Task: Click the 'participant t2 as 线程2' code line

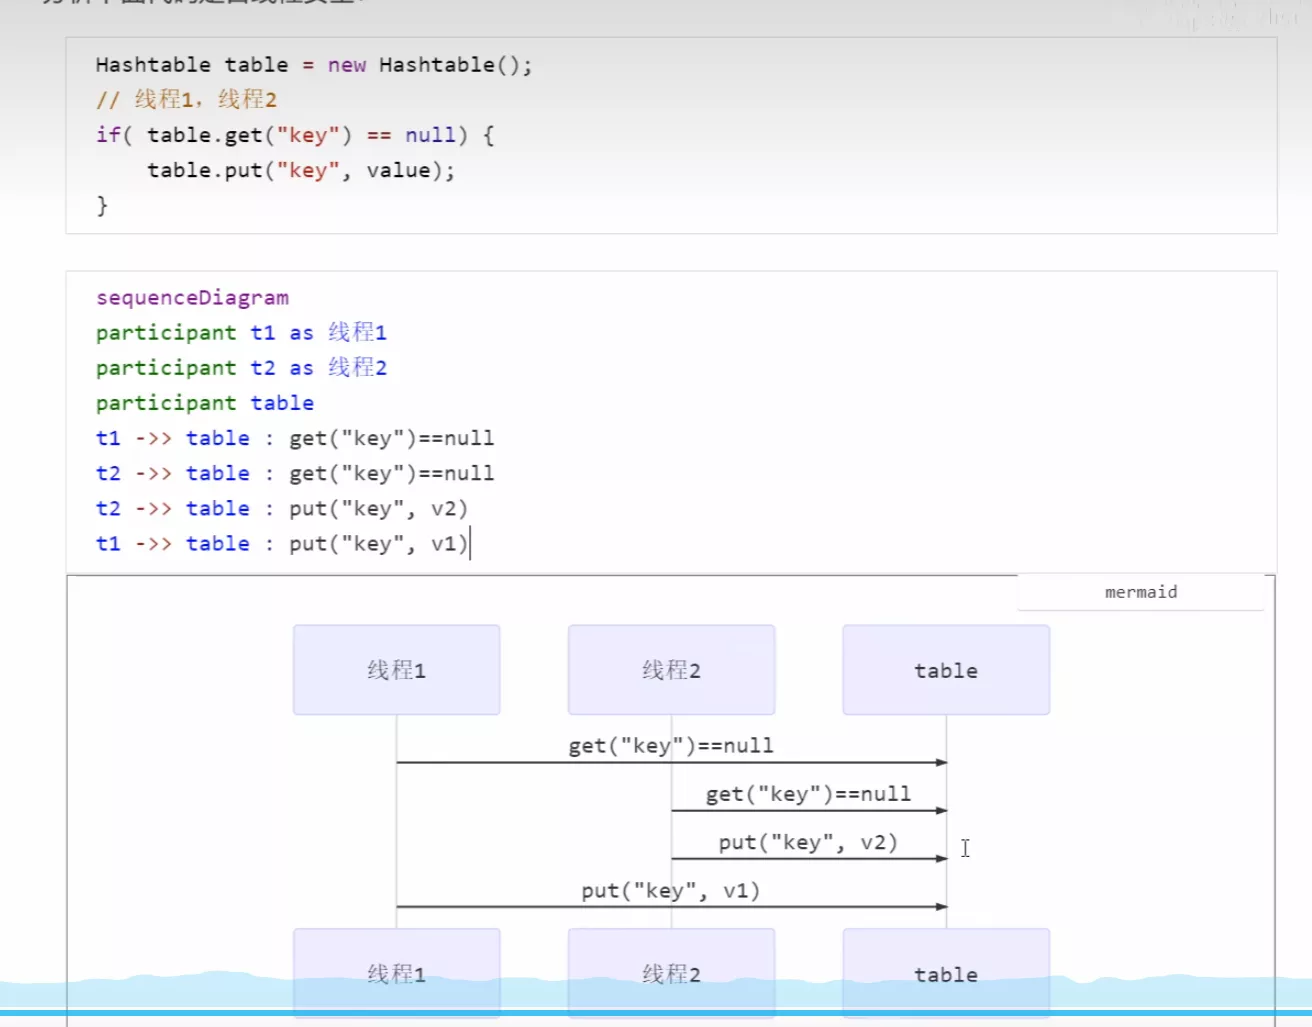Action: pos(241,368)
